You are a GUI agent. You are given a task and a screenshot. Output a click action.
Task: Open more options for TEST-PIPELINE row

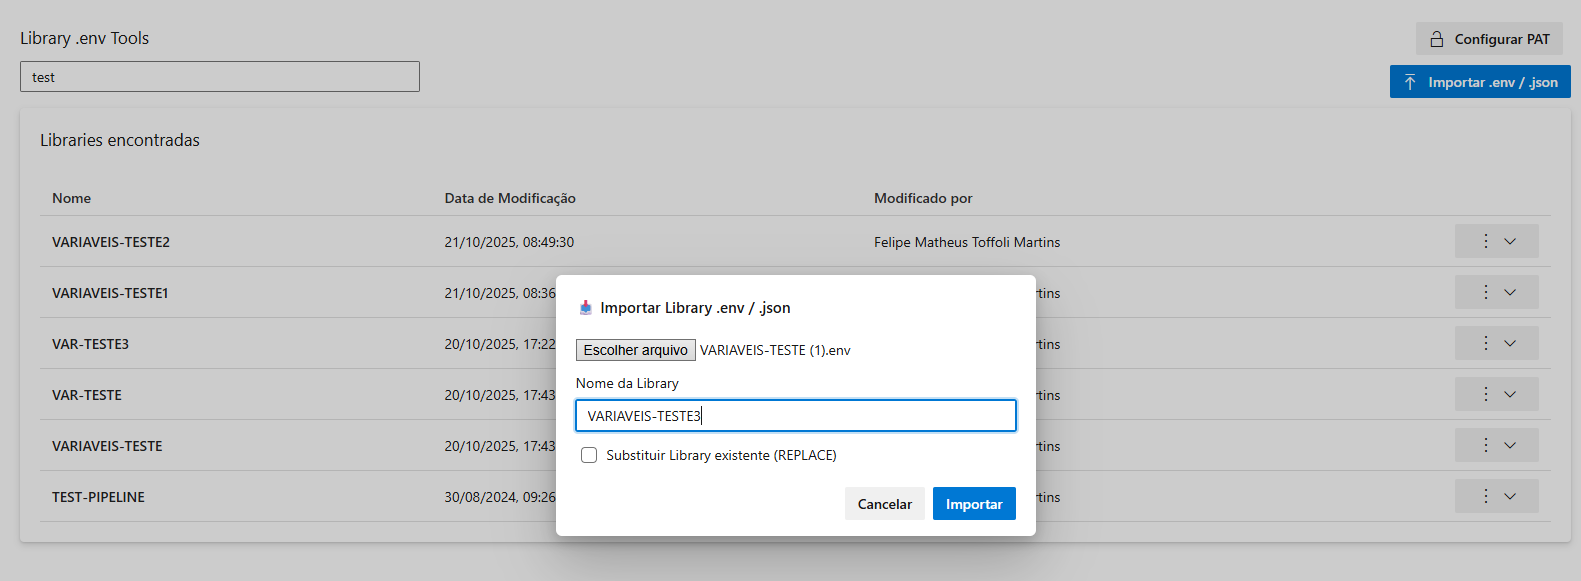[1485, 496]
